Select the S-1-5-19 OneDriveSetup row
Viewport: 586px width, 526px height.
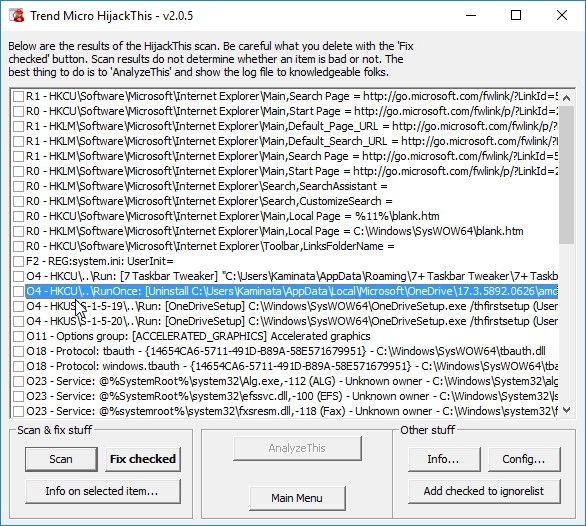point(292,306)
